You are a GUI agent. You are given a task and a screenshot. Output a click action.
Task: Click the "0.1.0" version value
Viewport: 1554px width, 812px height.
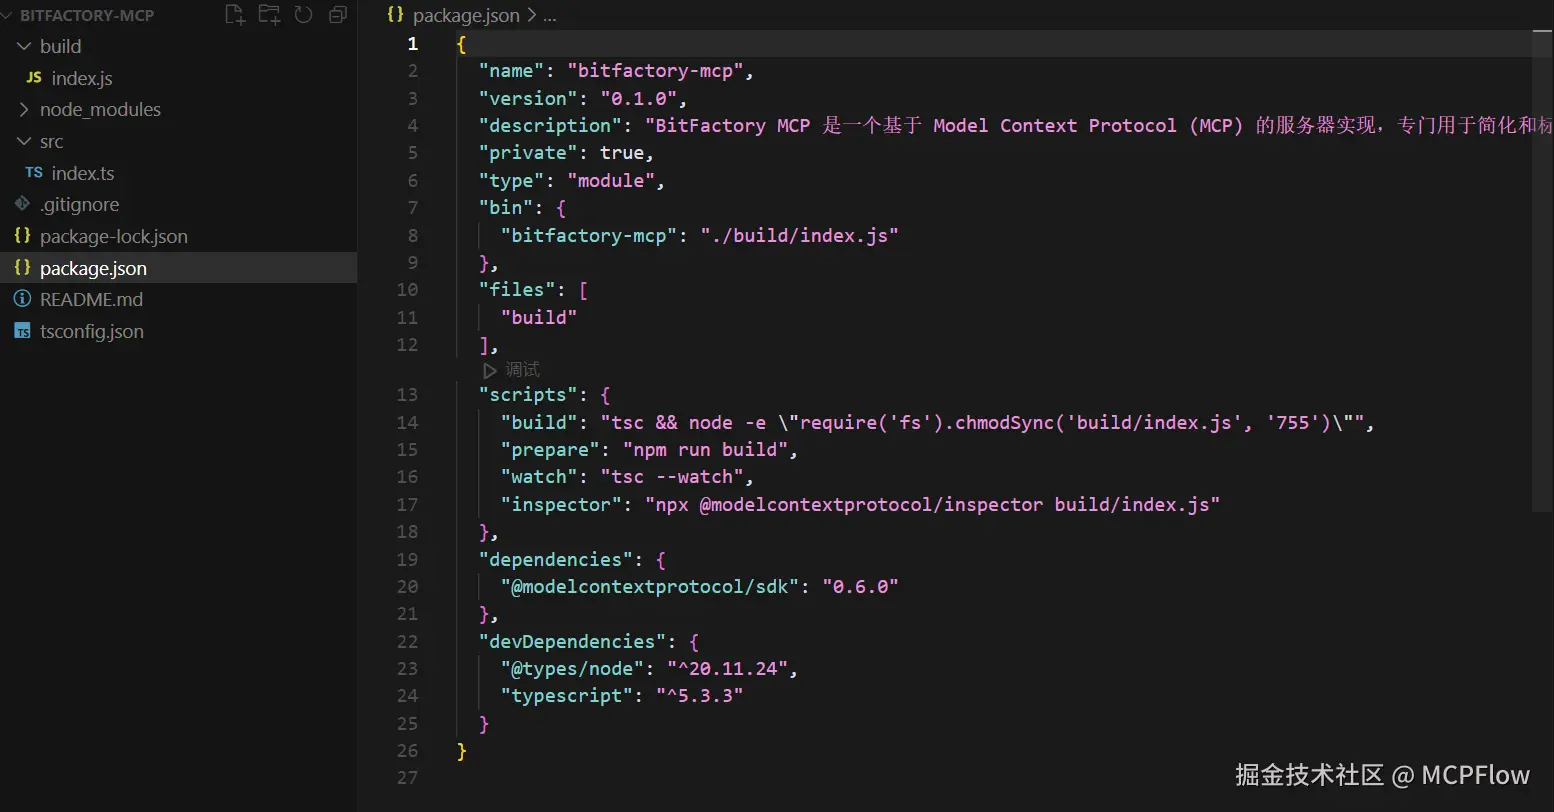(638, 98)
